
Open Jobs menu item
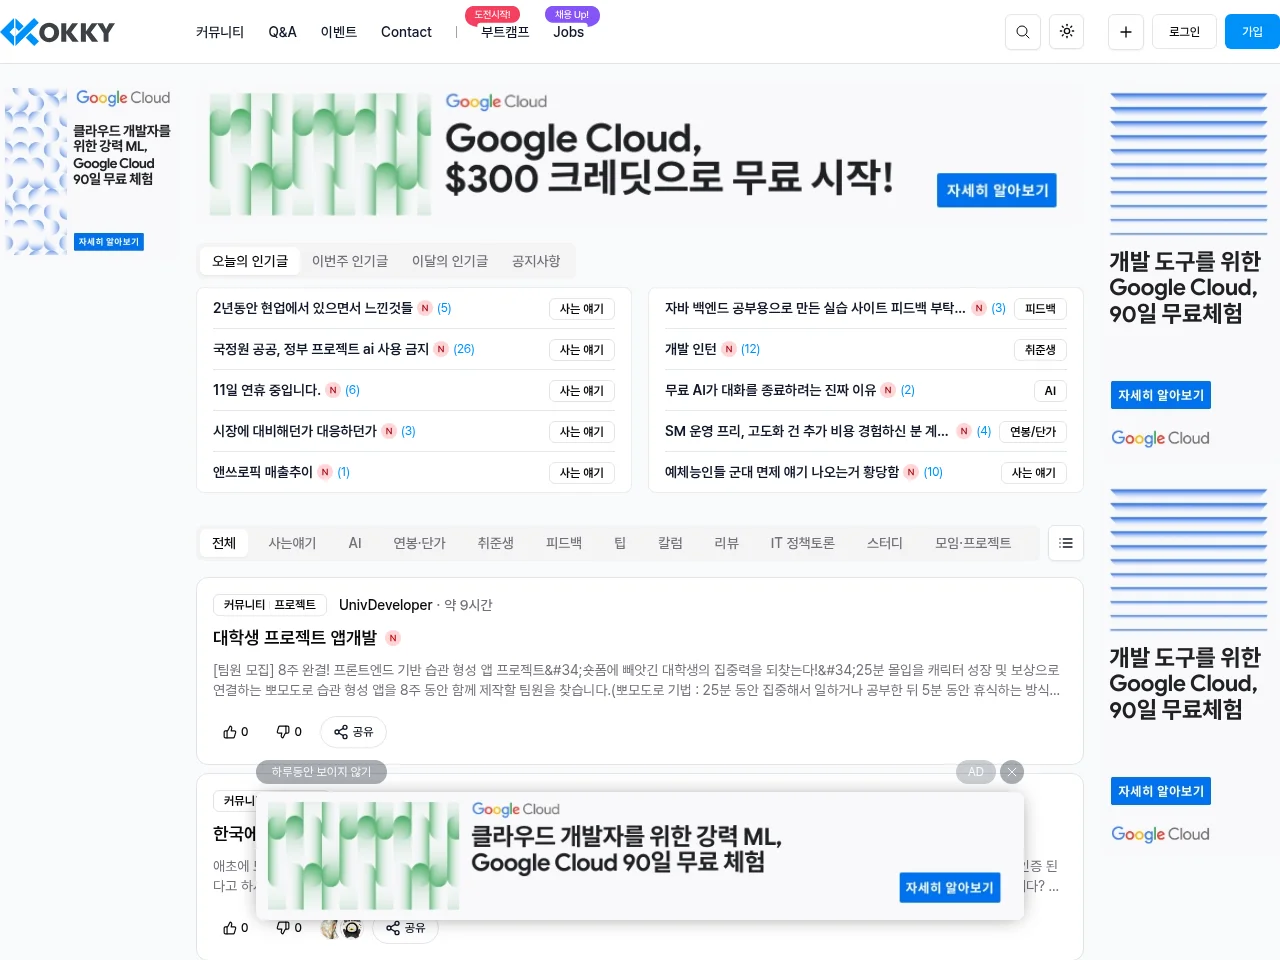click(568, 32)
